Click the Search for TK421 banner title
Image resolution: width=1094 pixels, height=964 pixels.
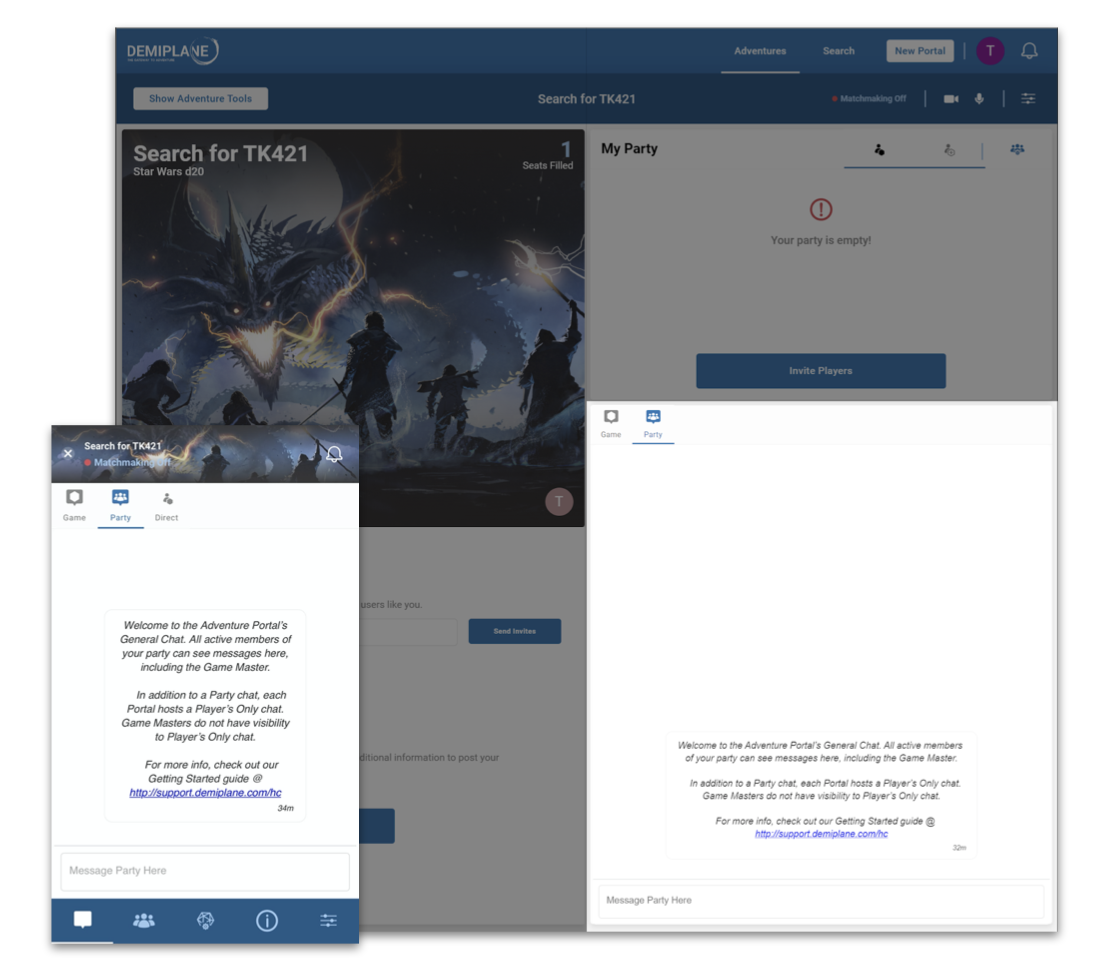(220, 153)
